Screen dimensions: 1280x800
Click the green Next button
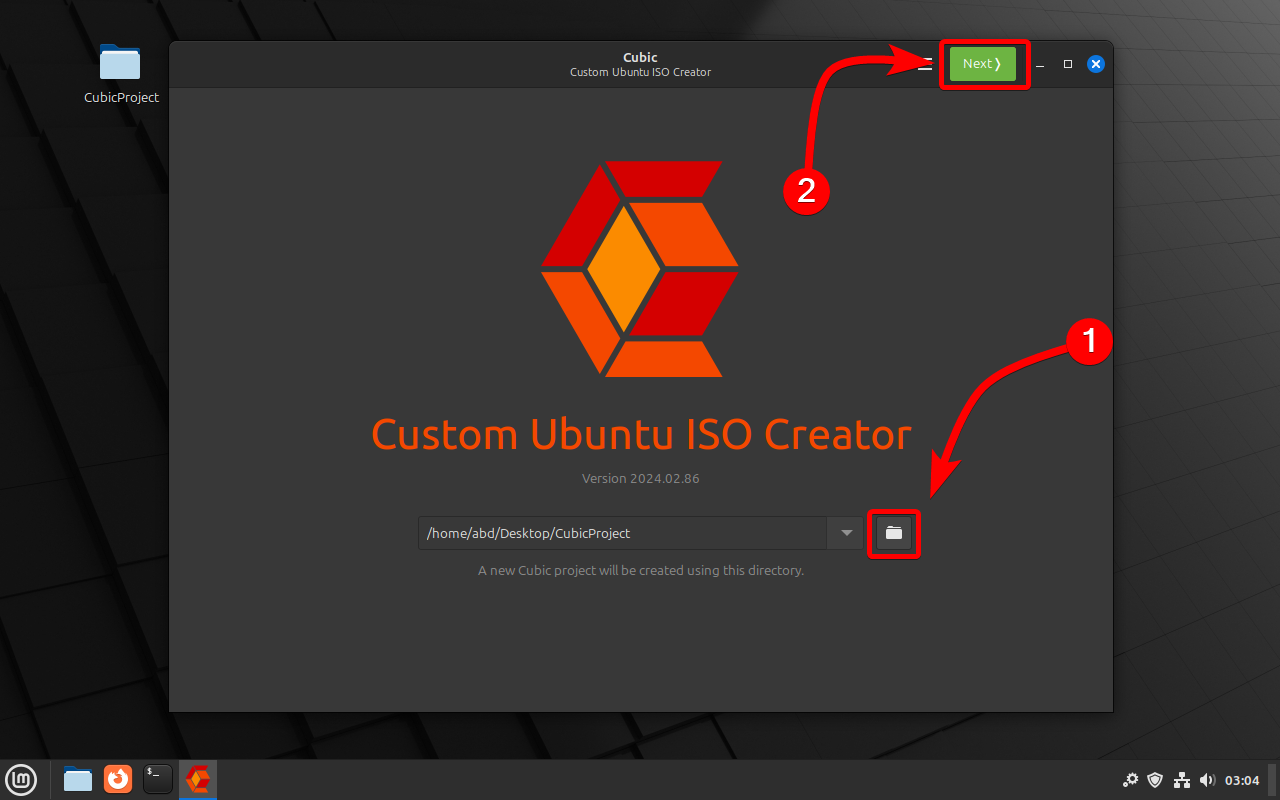[x=983, y=64]
